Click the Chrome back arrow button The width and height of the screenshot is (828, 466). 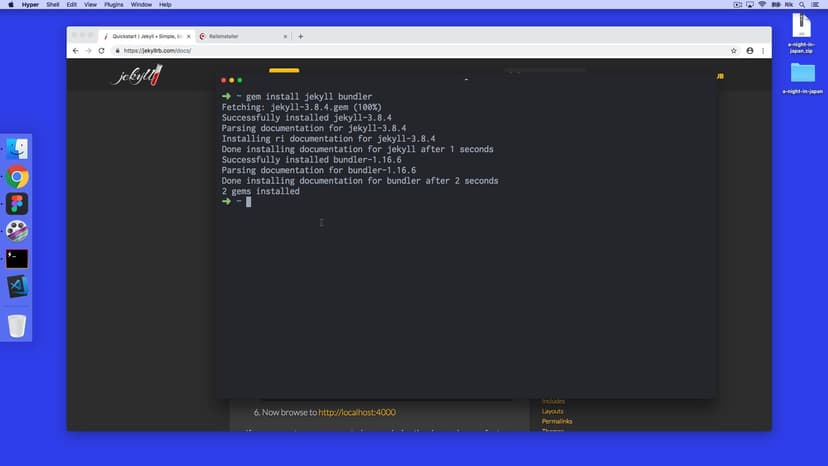pyautogui.click(x=76, y=50)
